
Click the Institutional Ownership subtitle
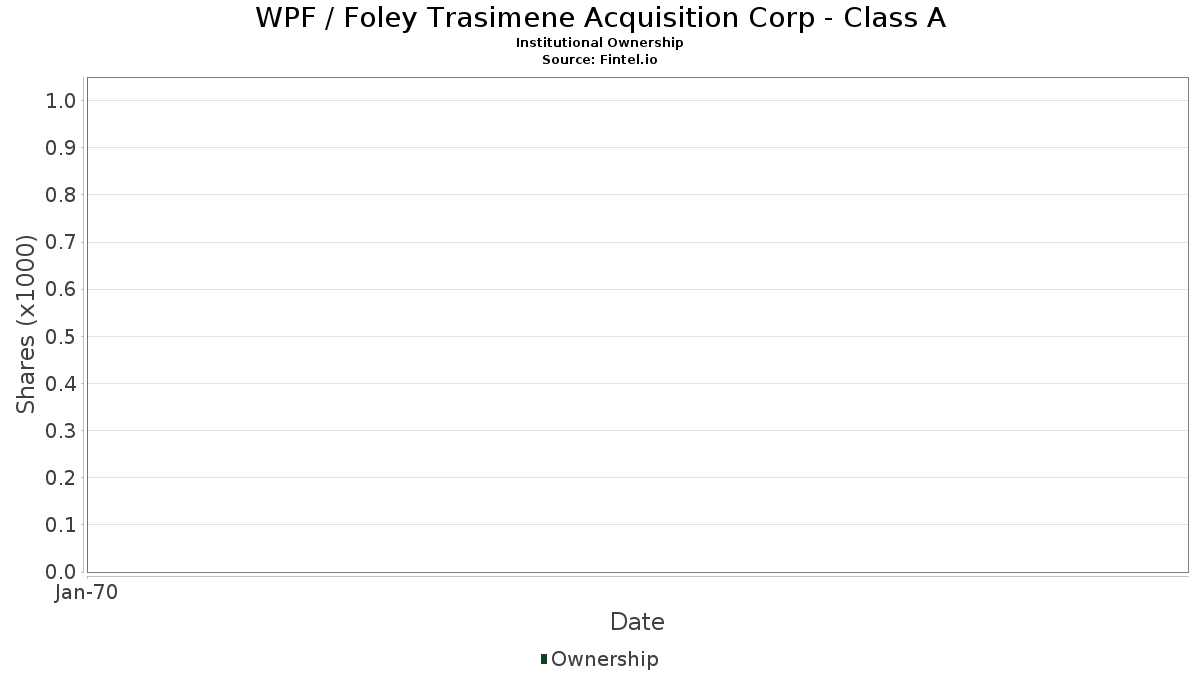[x=600, y=43]
